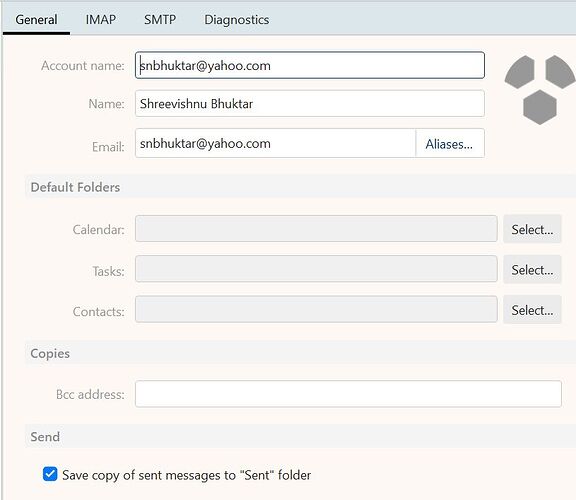
Task: Choose Calendar folder with Select… button
Action: coord(532,229)
